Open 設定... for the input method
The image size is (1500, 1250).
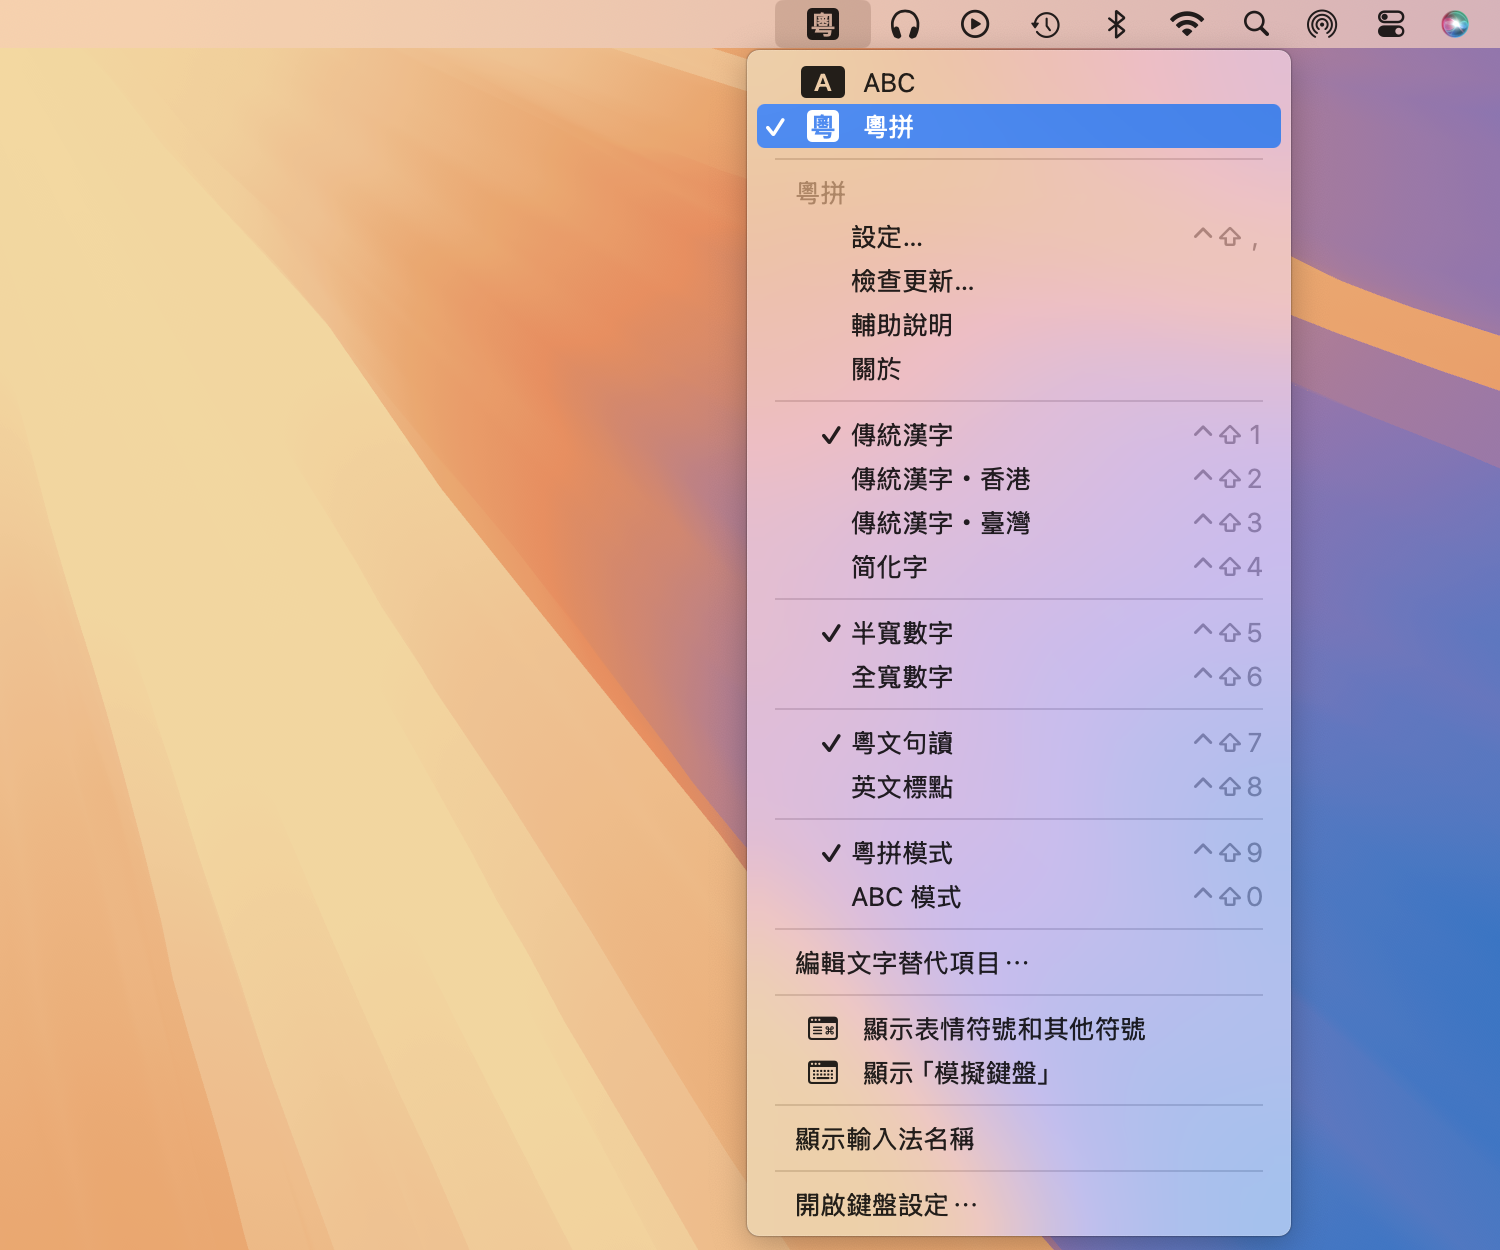tap(884, 237)
